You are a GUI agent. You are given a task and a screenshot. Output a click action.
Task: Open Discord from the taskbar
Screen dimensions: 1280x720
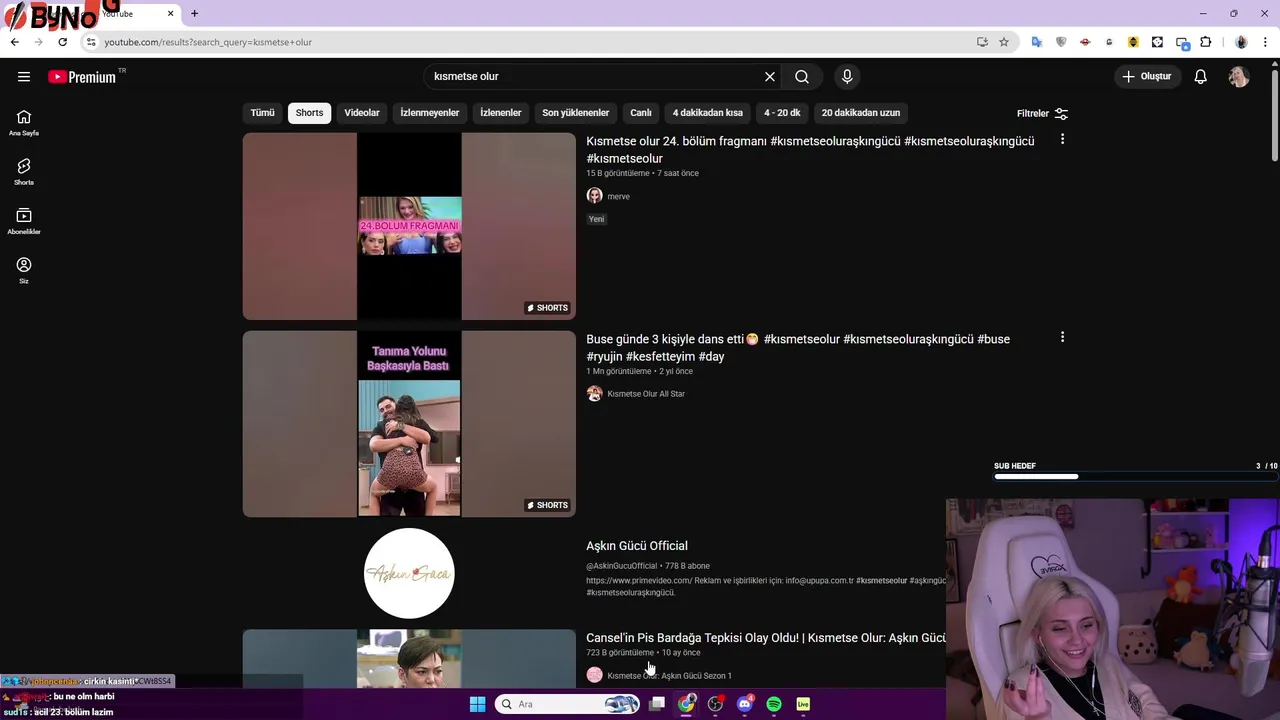tap(744, 704)
